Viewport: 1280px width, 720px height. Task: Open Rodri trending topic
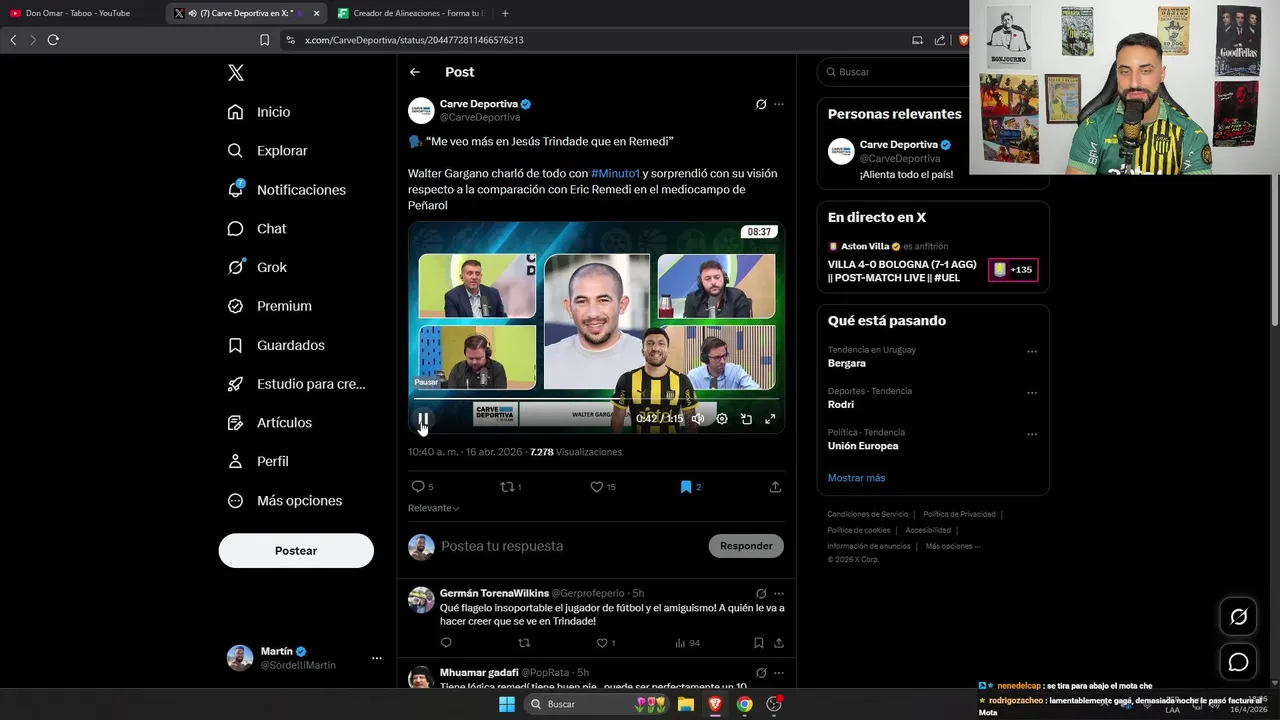(x=841, y=405)
